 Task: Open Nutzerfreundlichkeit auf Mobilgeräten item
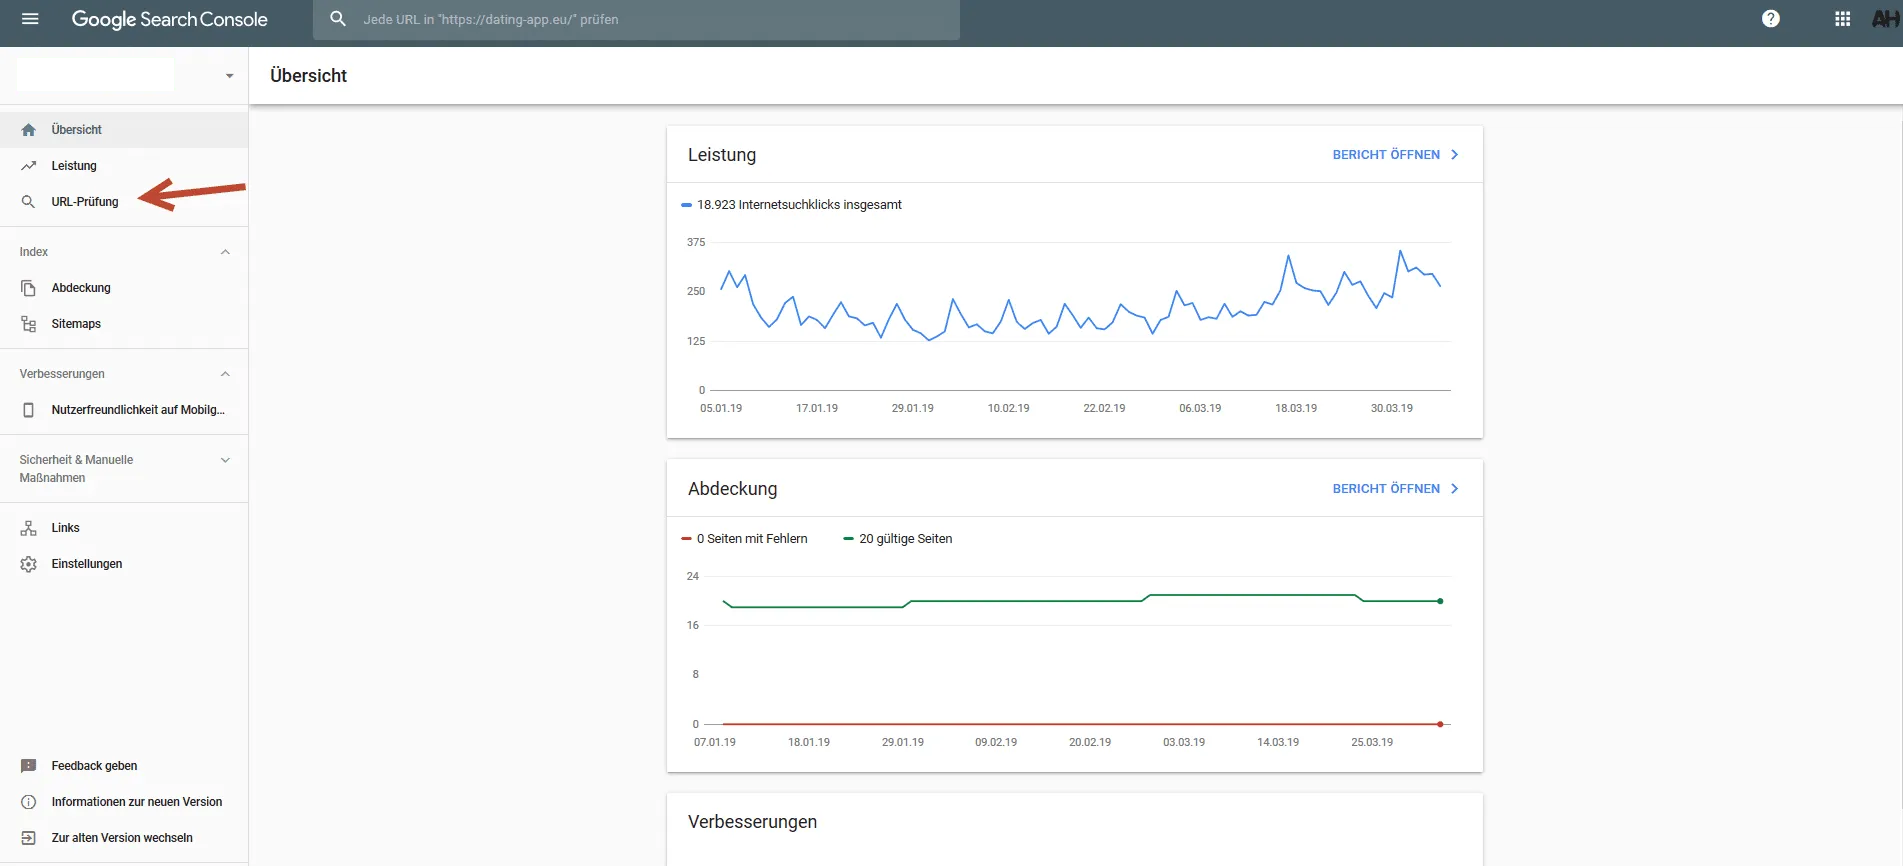point(124,410)
